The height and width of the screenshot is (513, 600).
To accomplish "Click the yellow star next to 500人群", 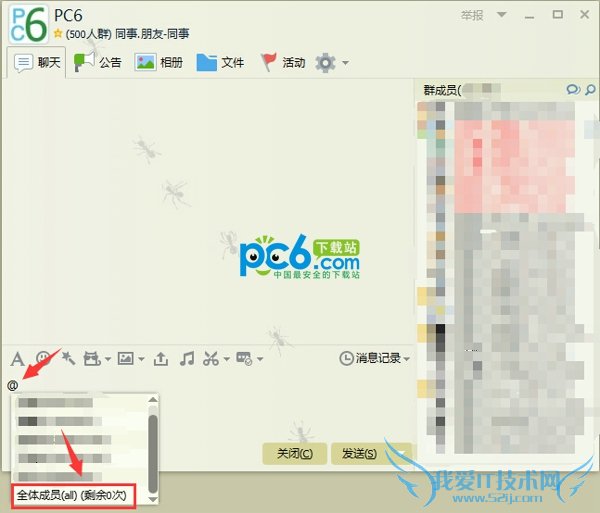I will 58,34.
